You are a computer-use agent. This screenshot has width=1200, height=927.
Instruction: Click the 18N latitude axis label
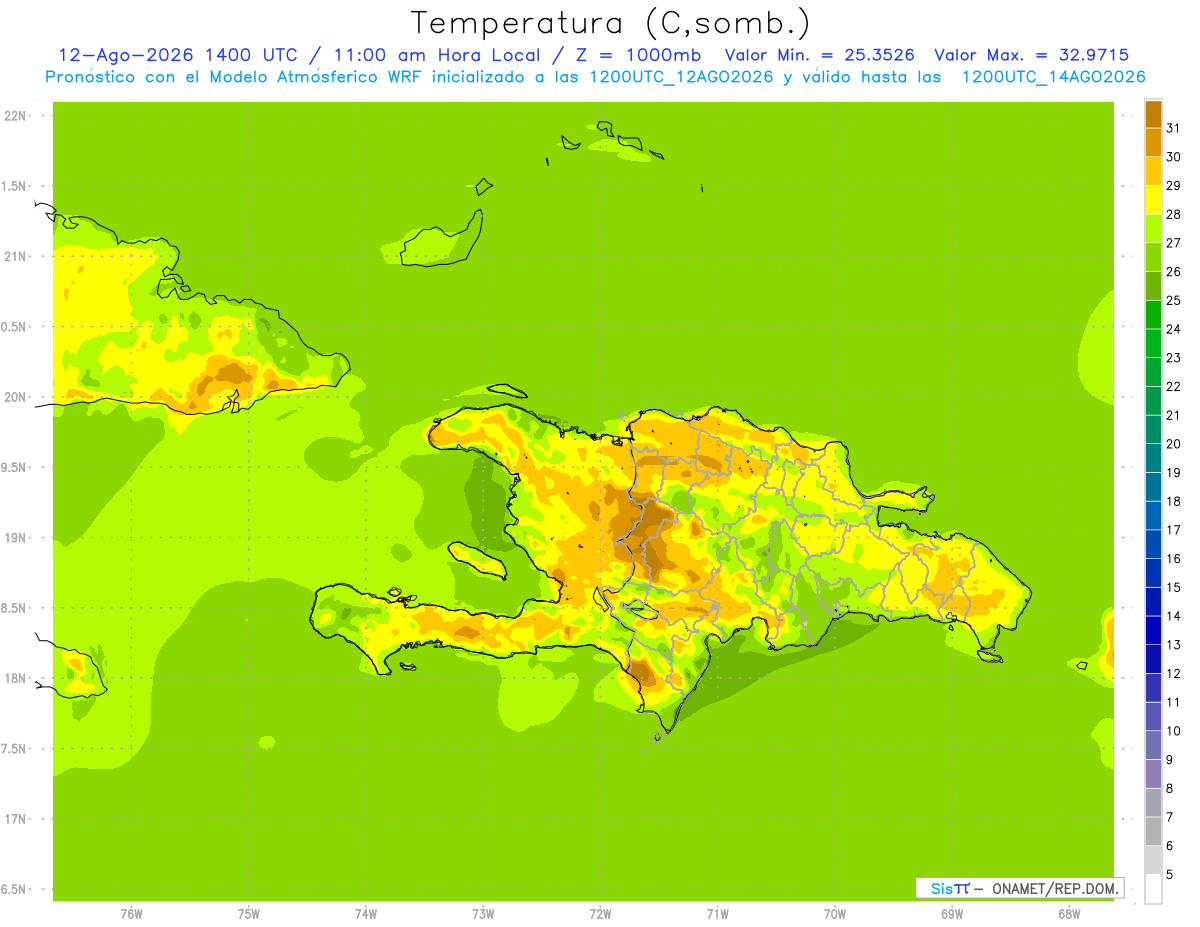[15, 679]
